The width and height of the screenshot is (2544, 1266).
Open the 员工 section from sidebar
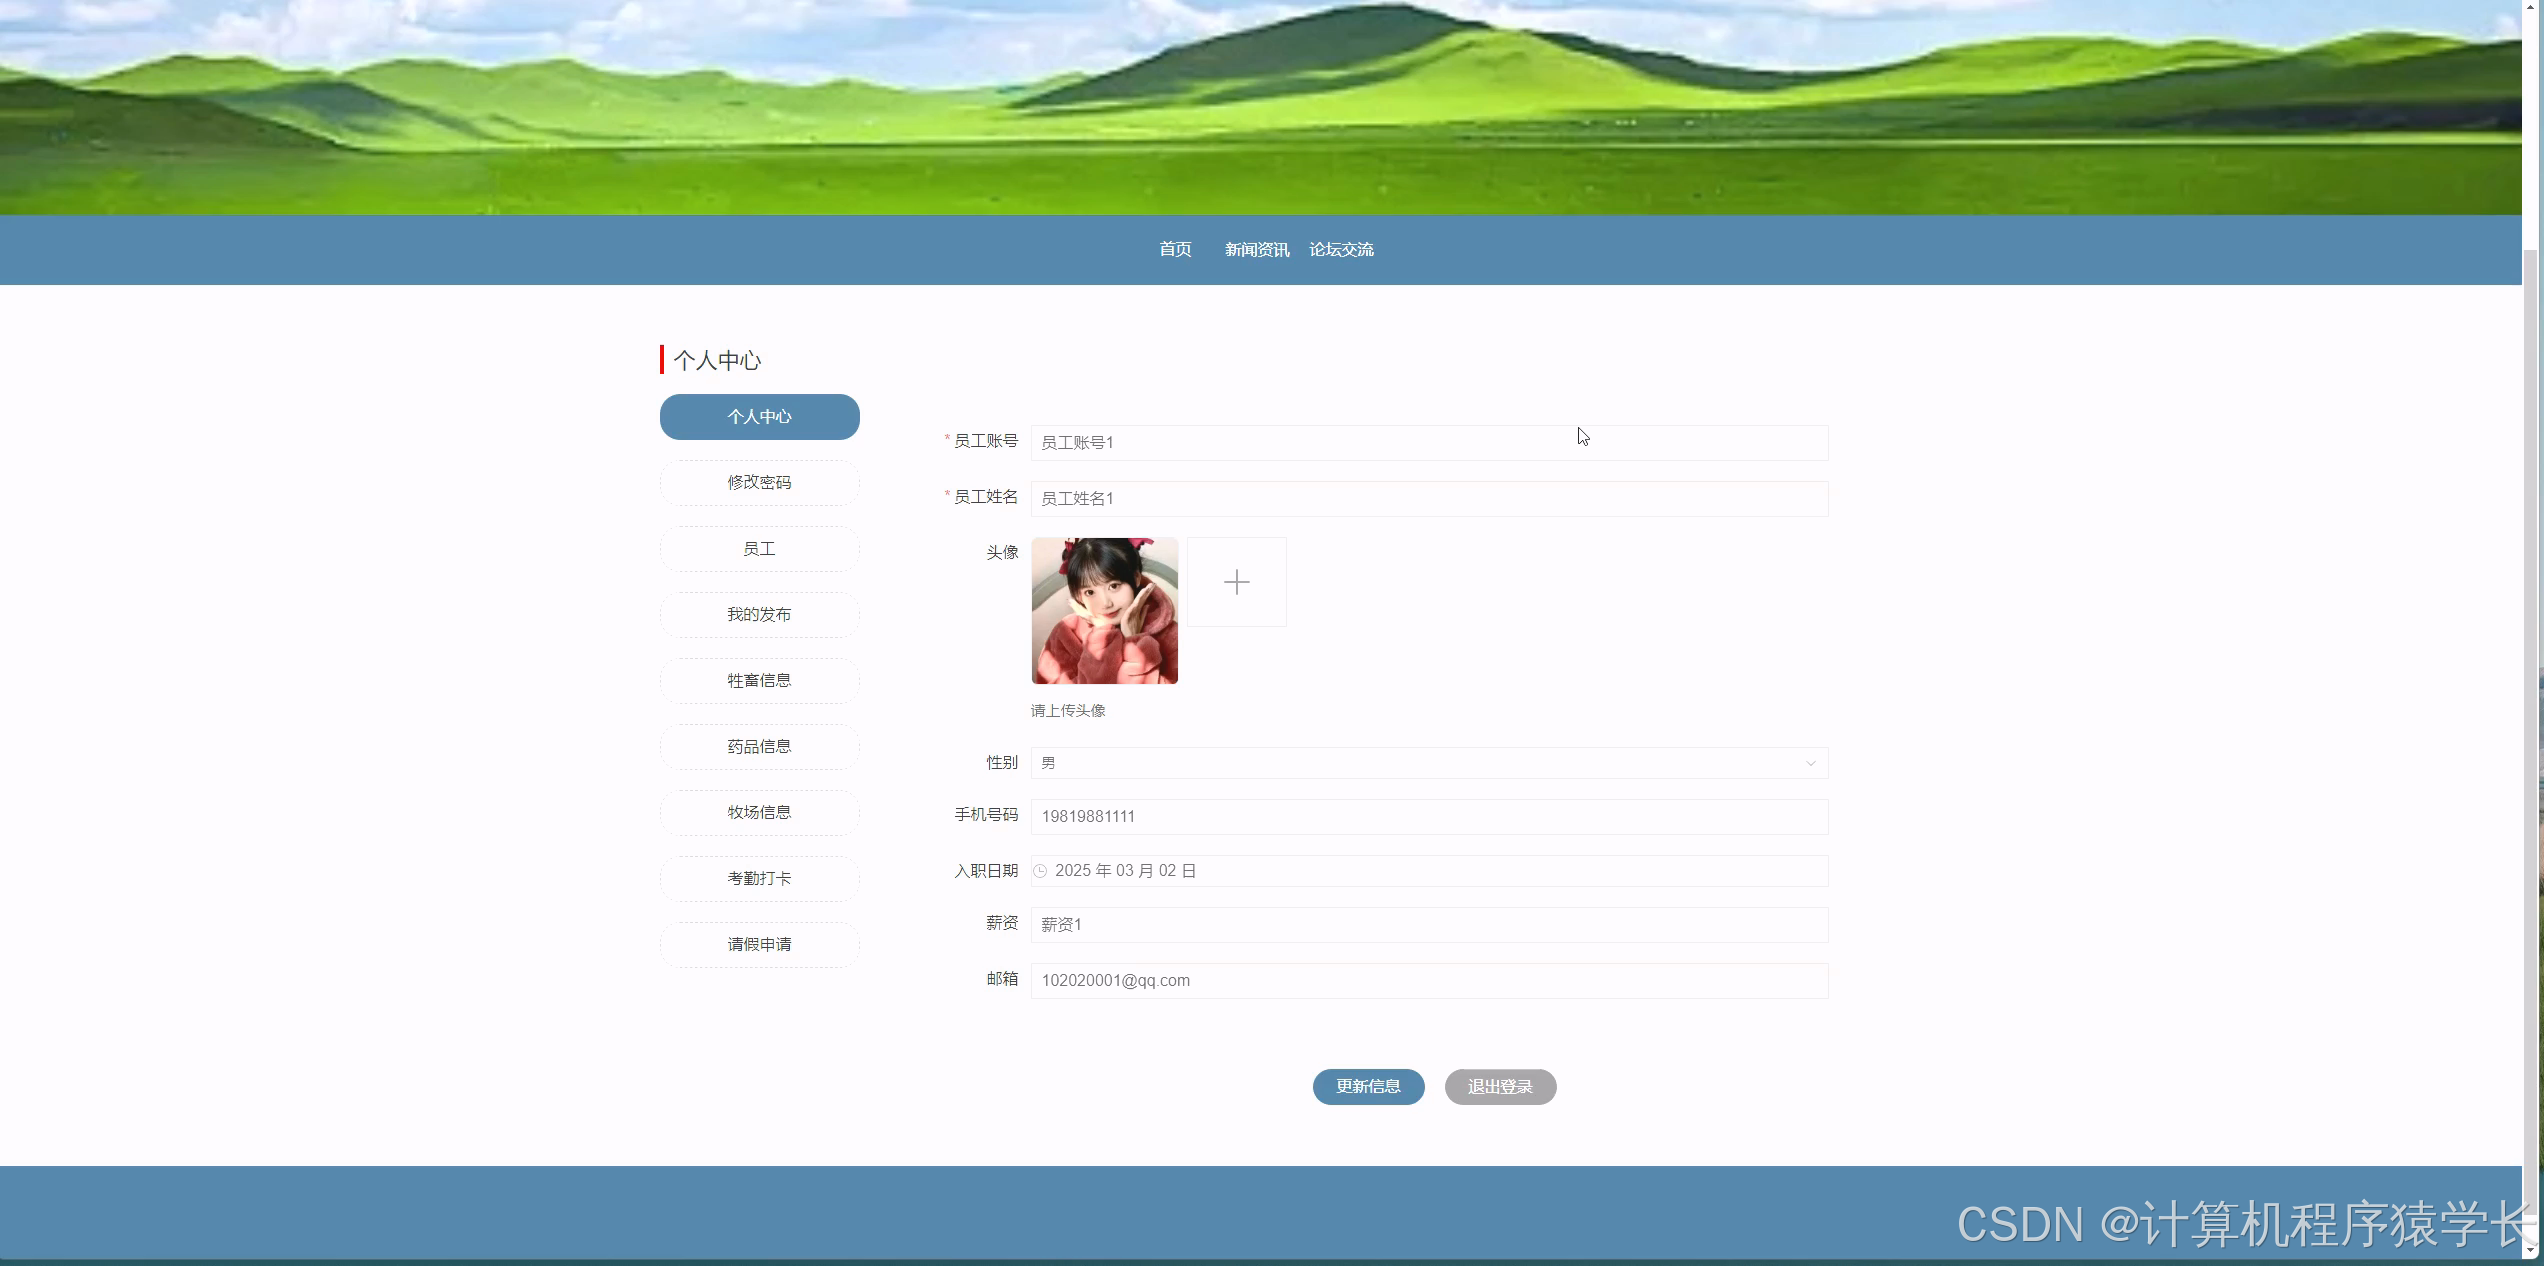pos(758,548)
